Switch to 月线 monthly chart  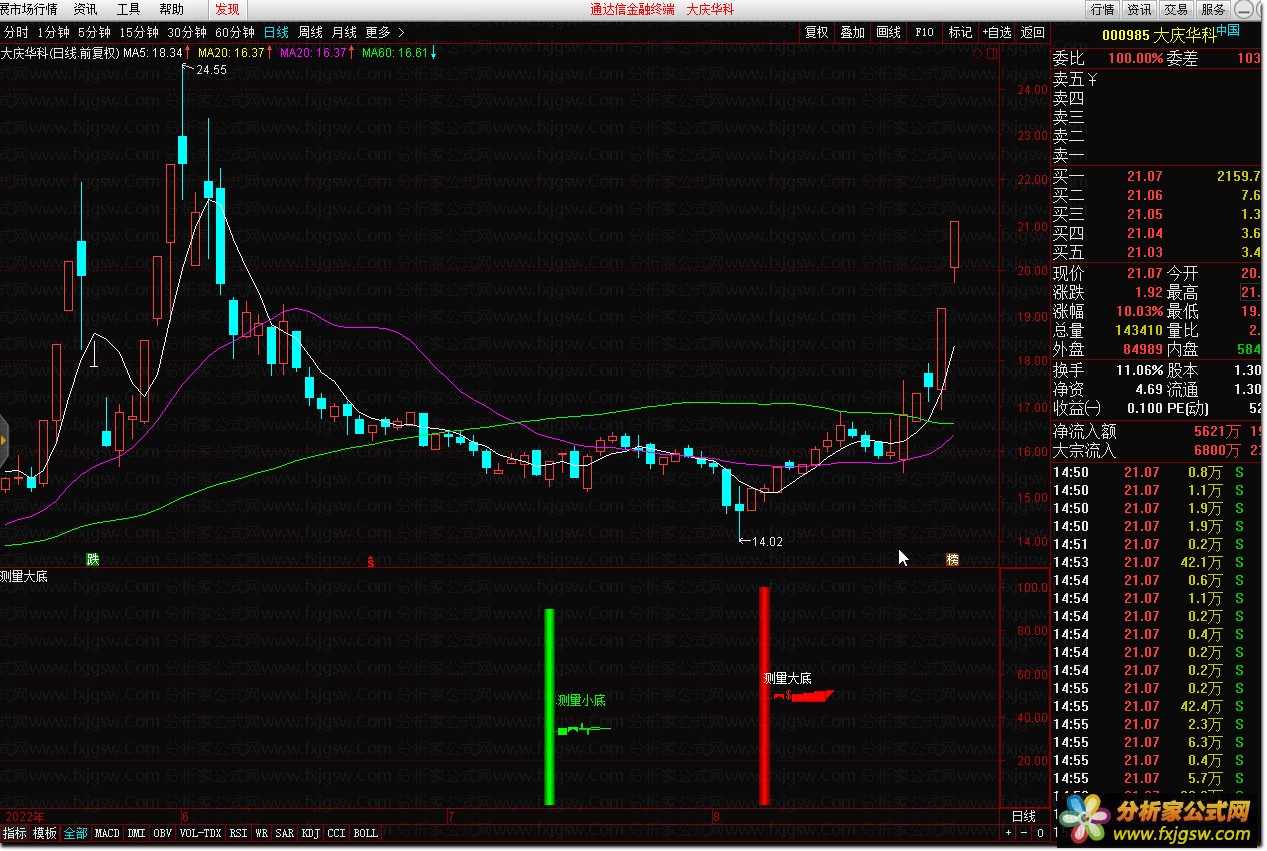(344, 32)
